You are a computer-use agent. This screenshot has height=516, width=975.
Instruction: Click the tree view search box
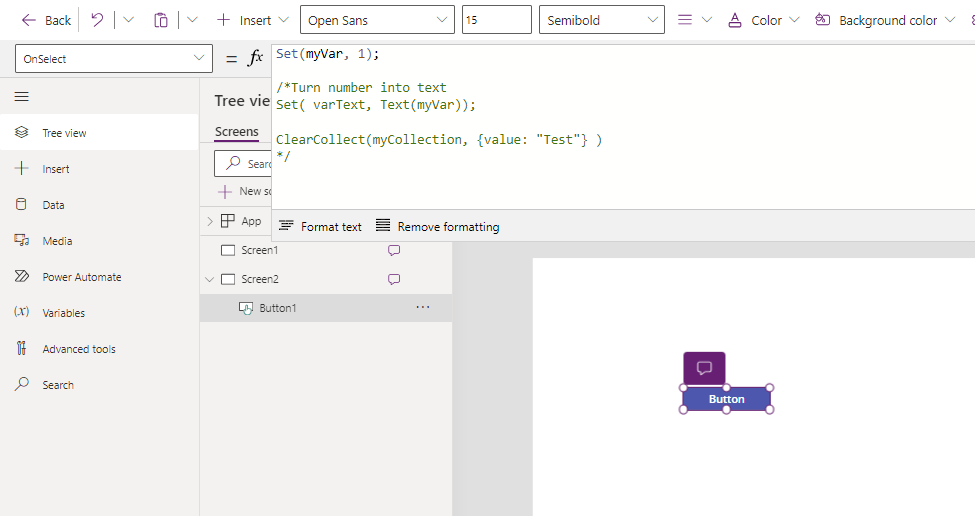coord(243,164)
